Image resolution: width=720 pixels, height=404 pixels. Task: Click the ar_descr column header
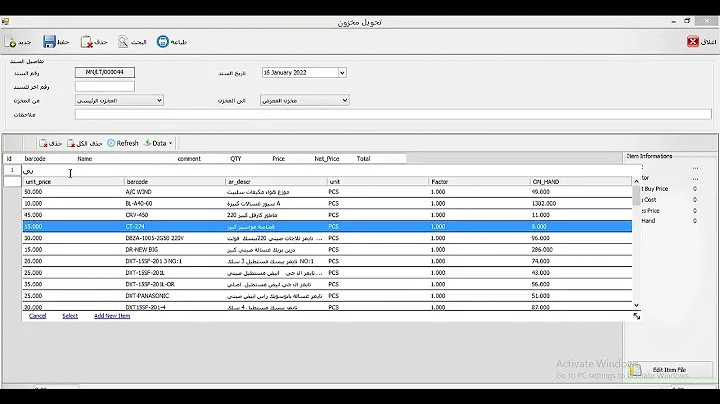(x=276, y=182)
